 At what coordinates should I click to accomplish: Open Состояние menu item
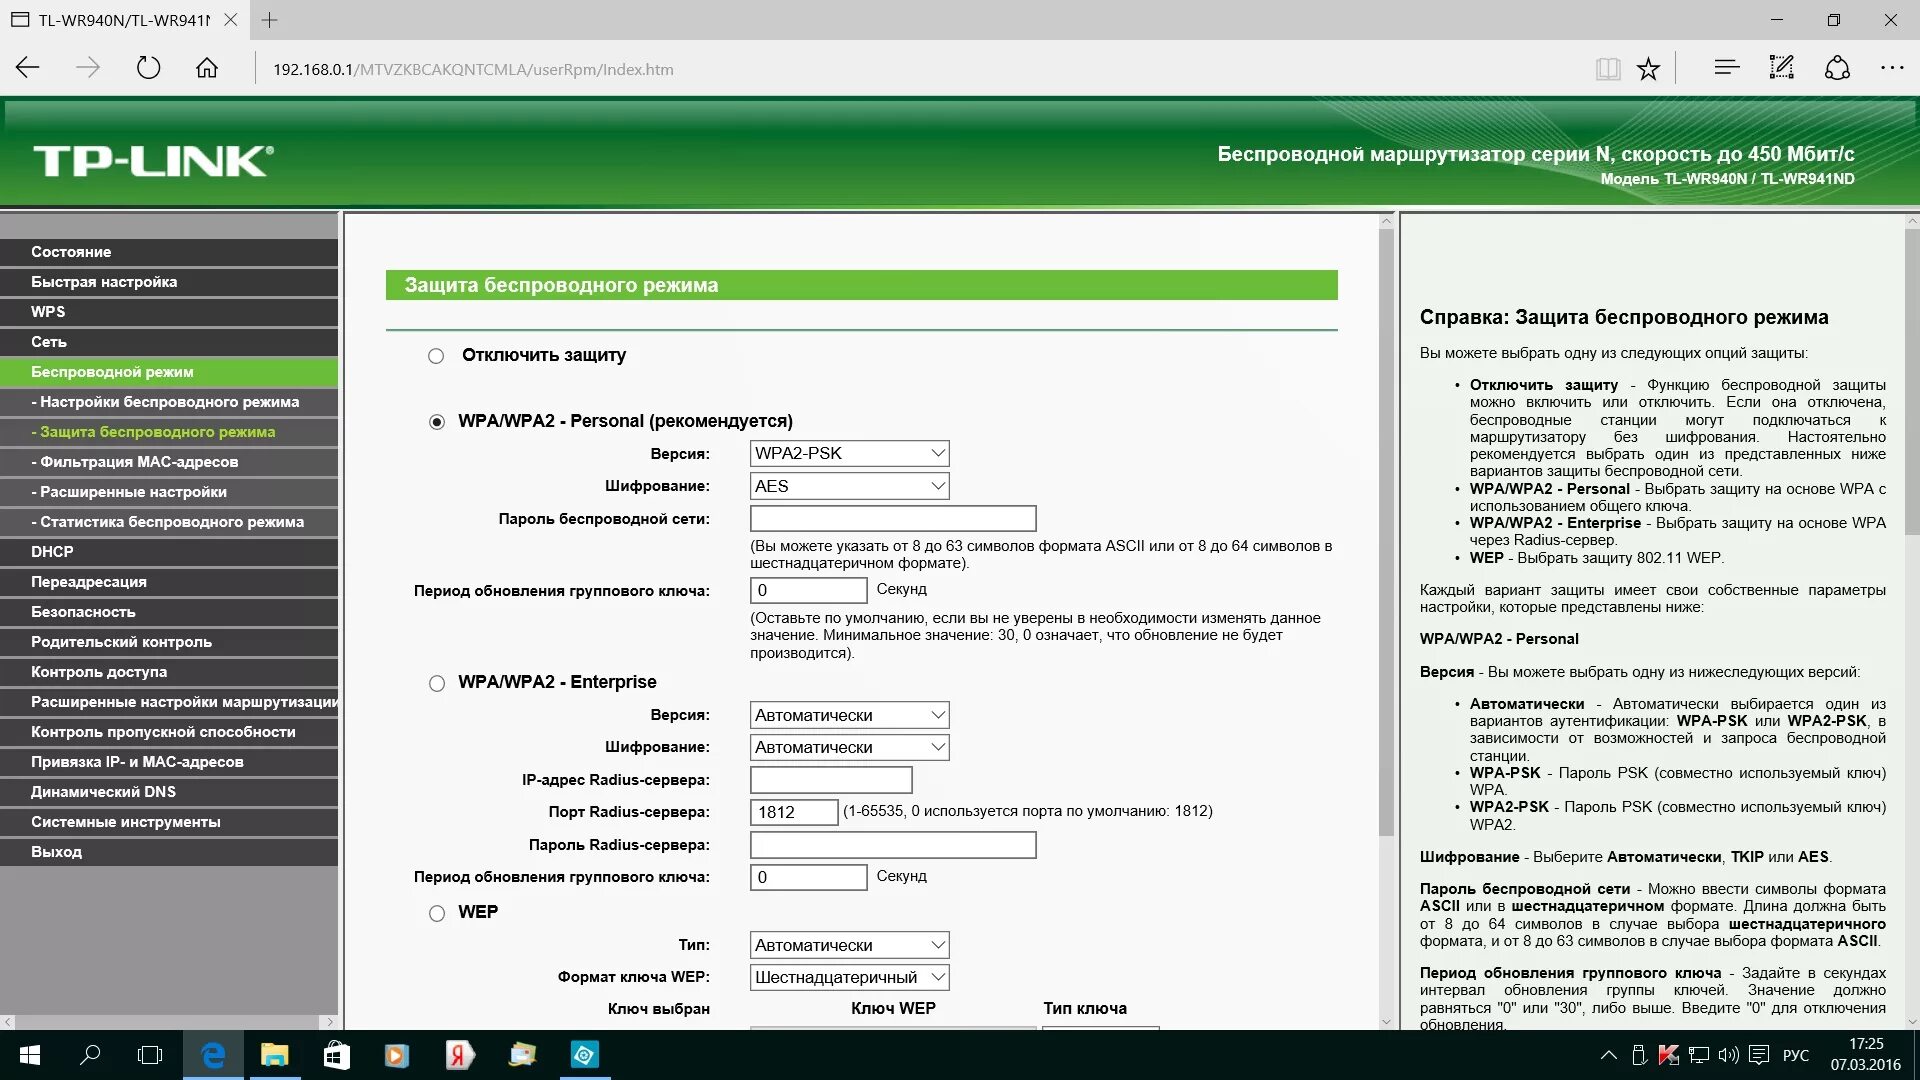pyautogui.click(x=169, y=252)
